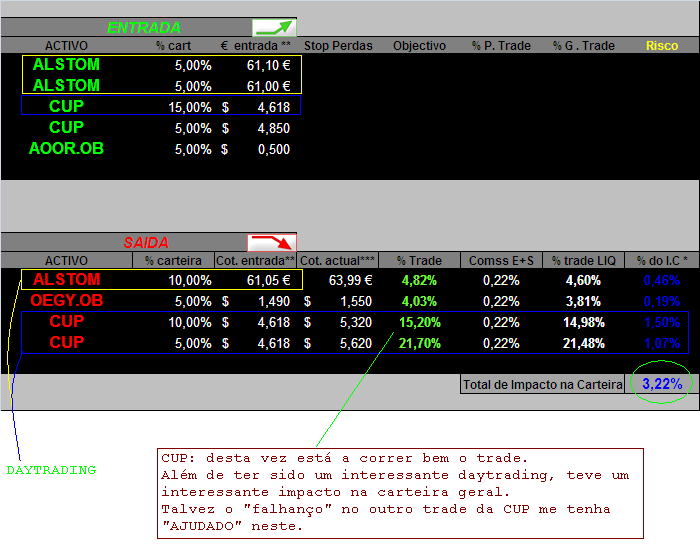
Task: Click the blue 1,07% I.C value
Action: [662, 343]
